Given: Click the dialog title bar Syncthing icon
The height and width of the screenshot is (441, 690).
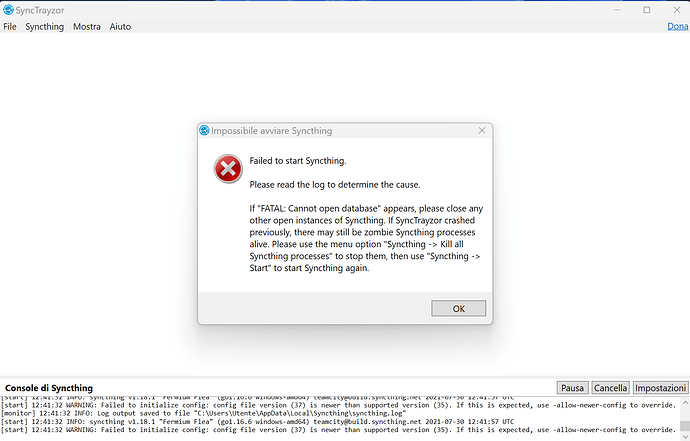Looking at the screenshot, I should point(204,130).
